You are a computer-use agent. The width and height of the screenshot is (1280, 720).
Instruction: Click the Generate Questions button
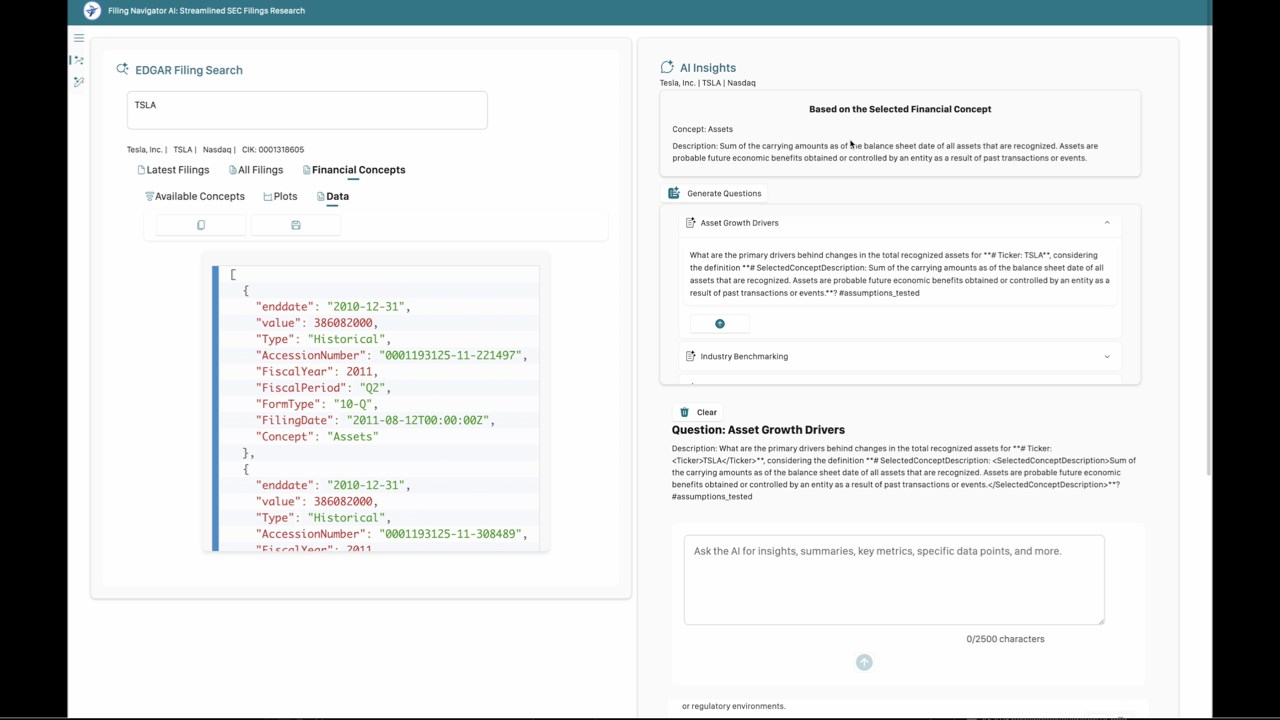pyautogui.click(x=714, y=193)
